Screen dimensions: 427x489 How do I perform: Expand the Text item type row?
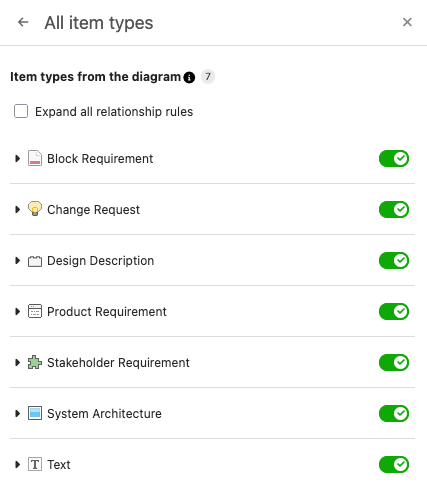(x=17, y=464)
